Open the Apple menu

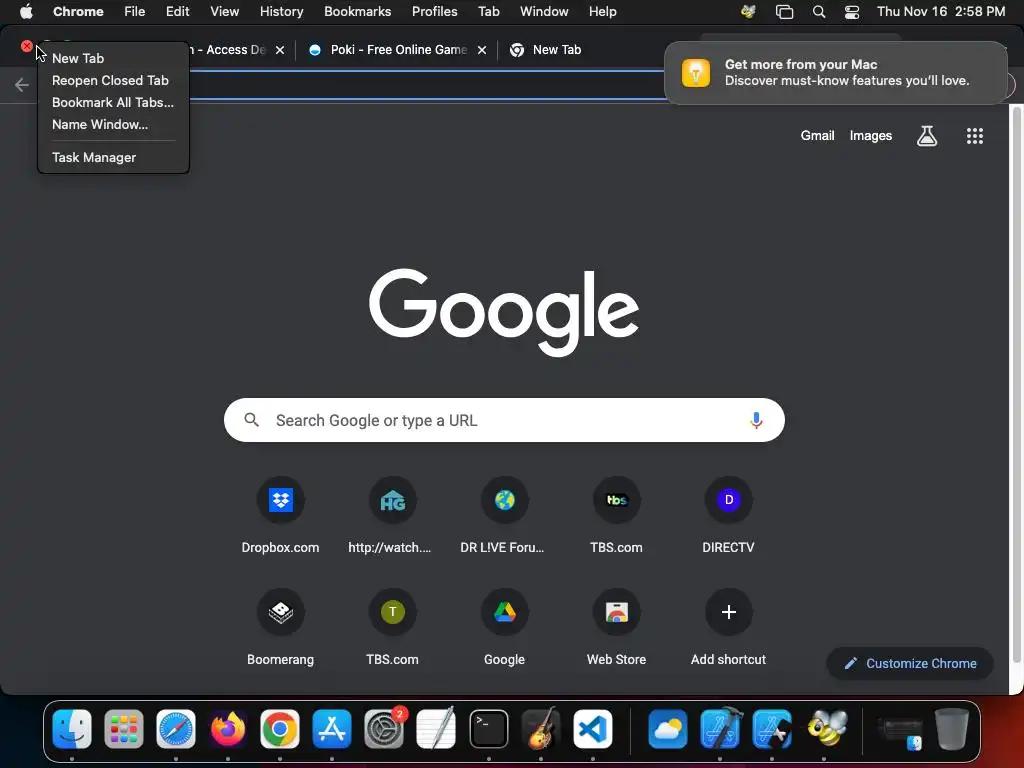26,12
